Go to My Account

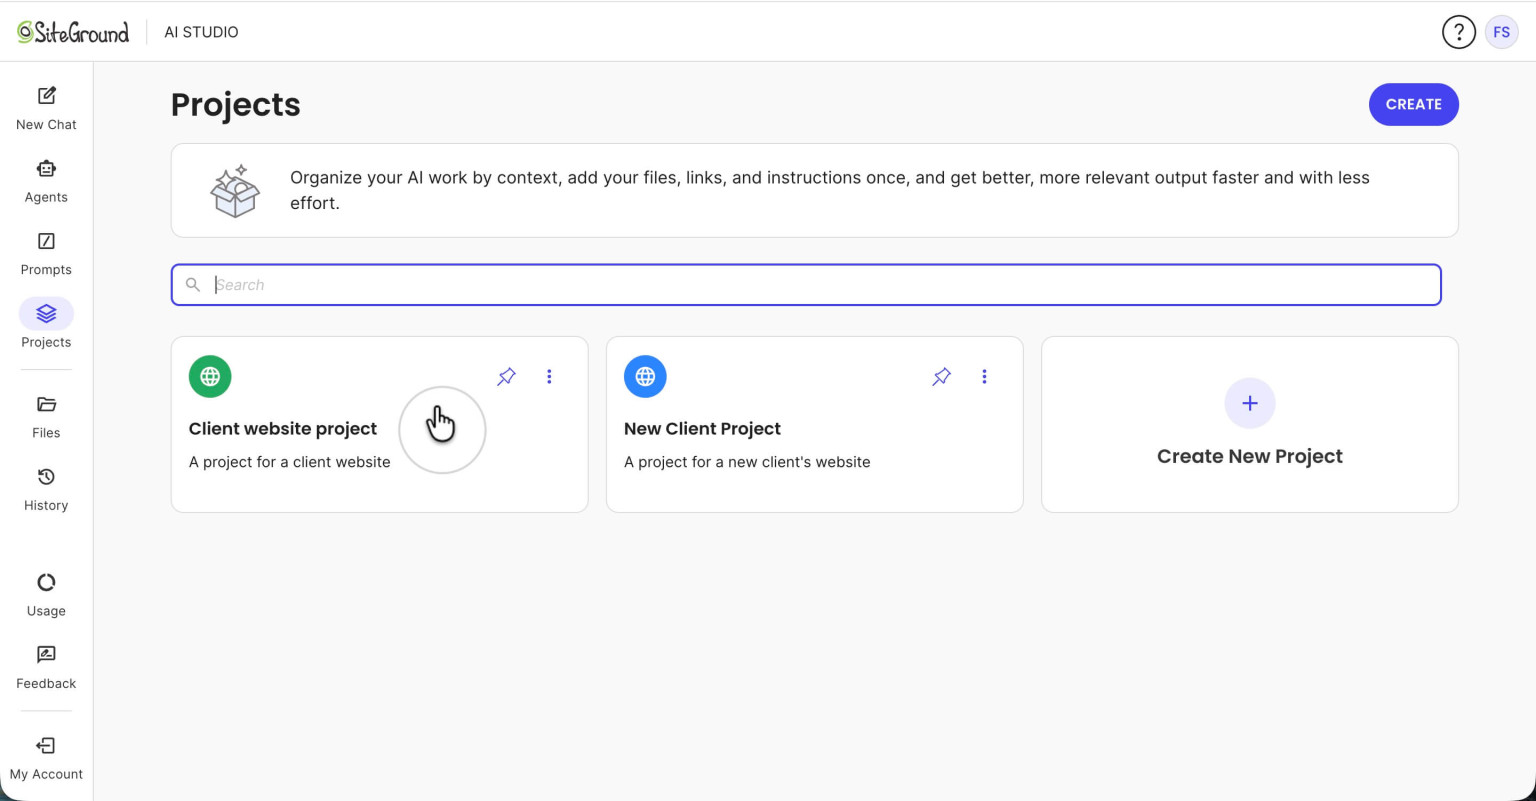46,759
